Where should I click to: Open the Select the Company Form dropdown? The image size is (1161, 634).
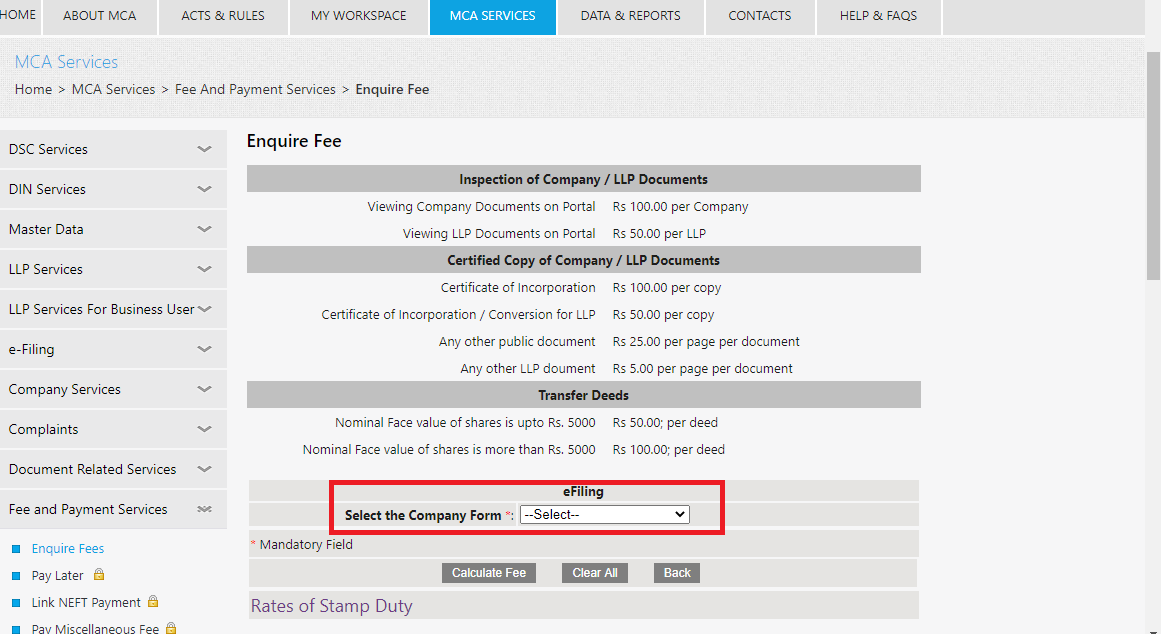point(604,515)
